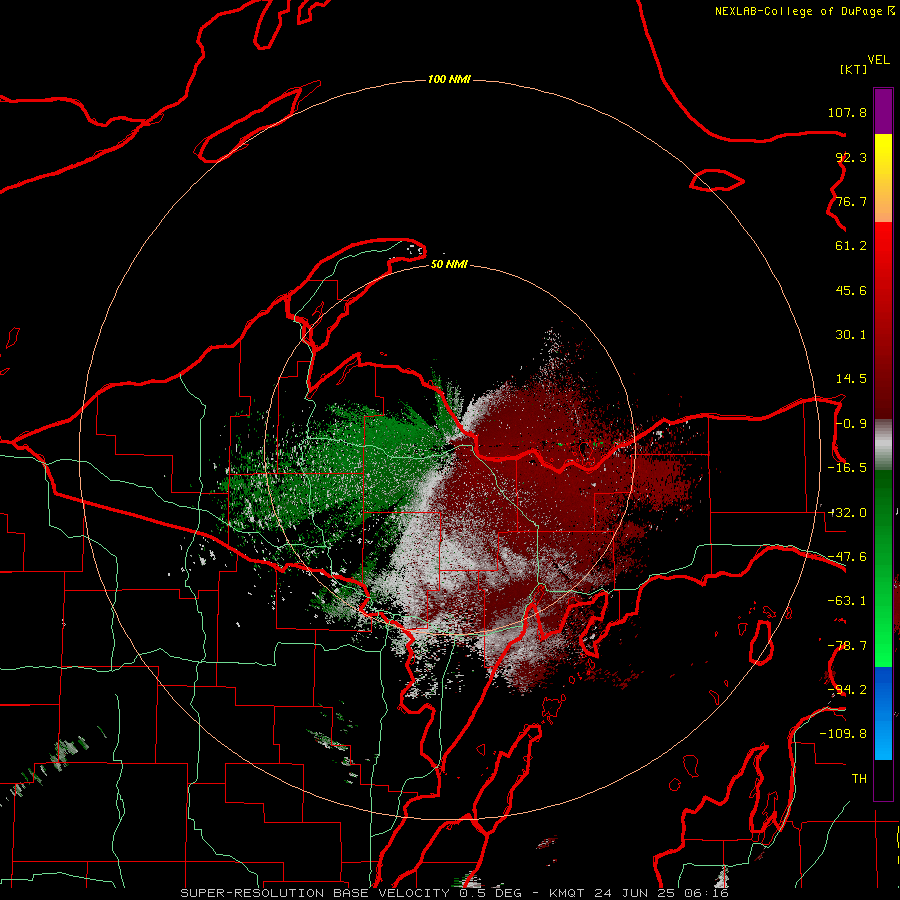Click the blue segment of color bar
The height and width of the screenshot is (900, 900).
coord(883,713)
